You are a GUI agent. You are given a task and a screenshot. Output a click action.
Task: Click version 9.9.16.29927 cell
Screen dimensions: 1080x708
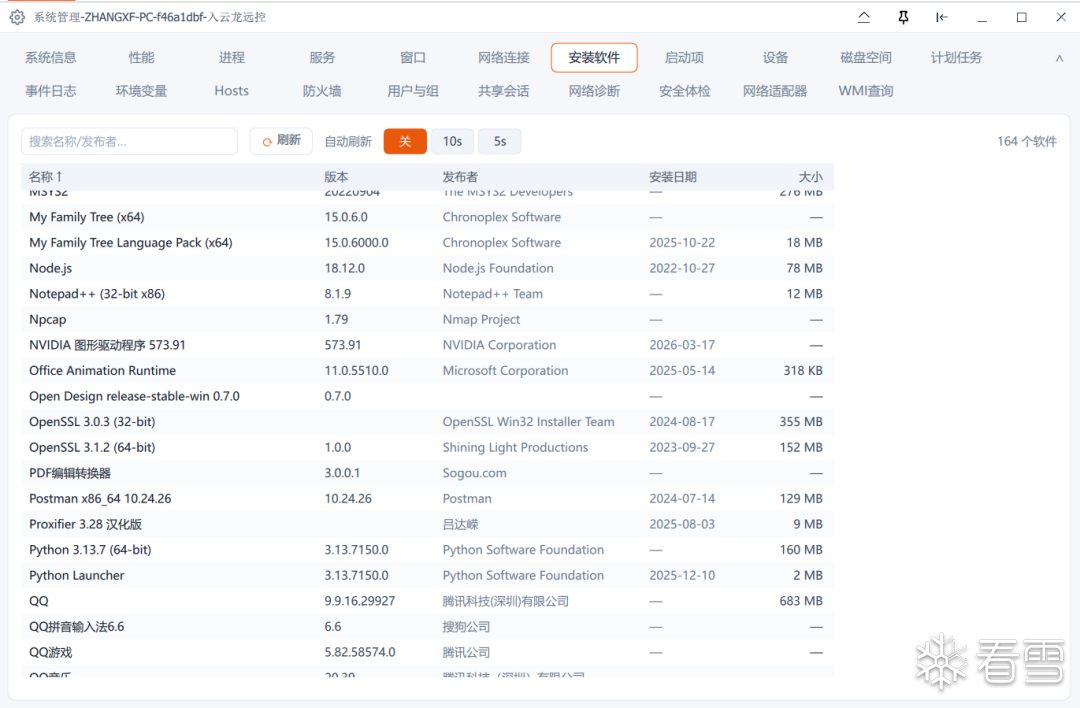pos(360,601)
